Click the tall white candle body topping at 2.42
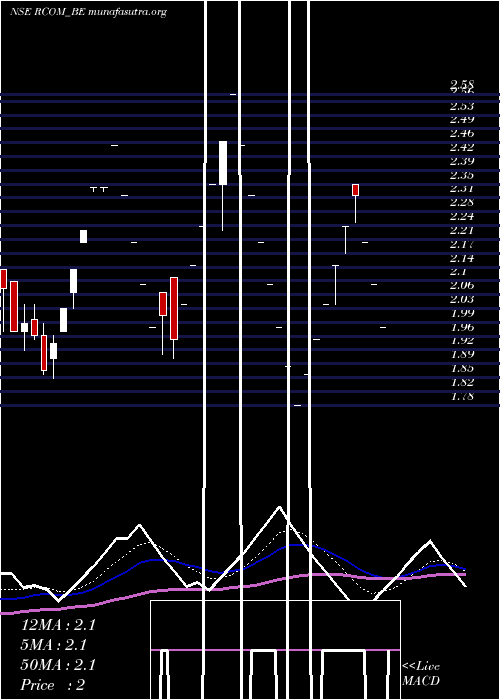This screenshot has width=500, height=700. coord(223,163)
